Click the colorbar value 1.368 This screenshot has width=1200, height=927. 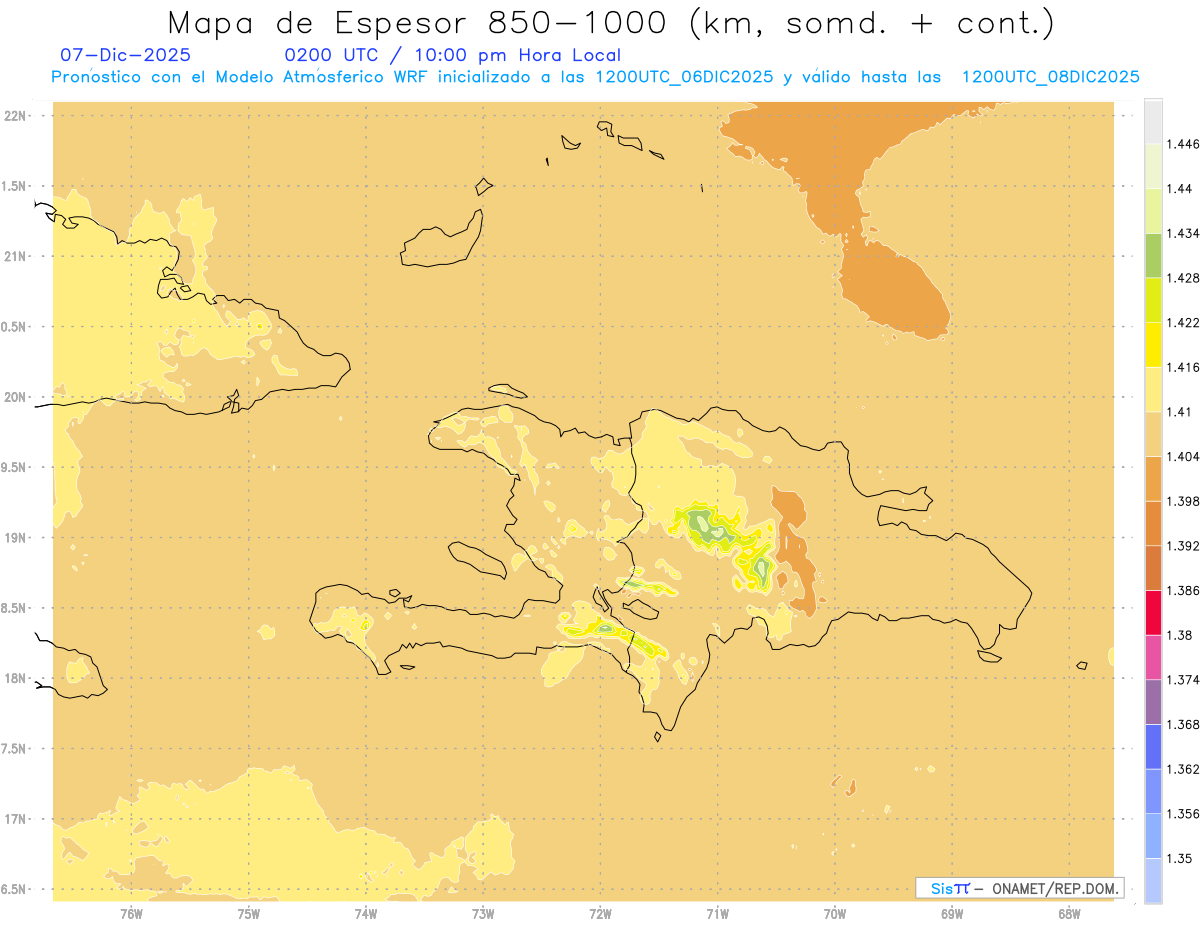click(x=1184, y=724)
